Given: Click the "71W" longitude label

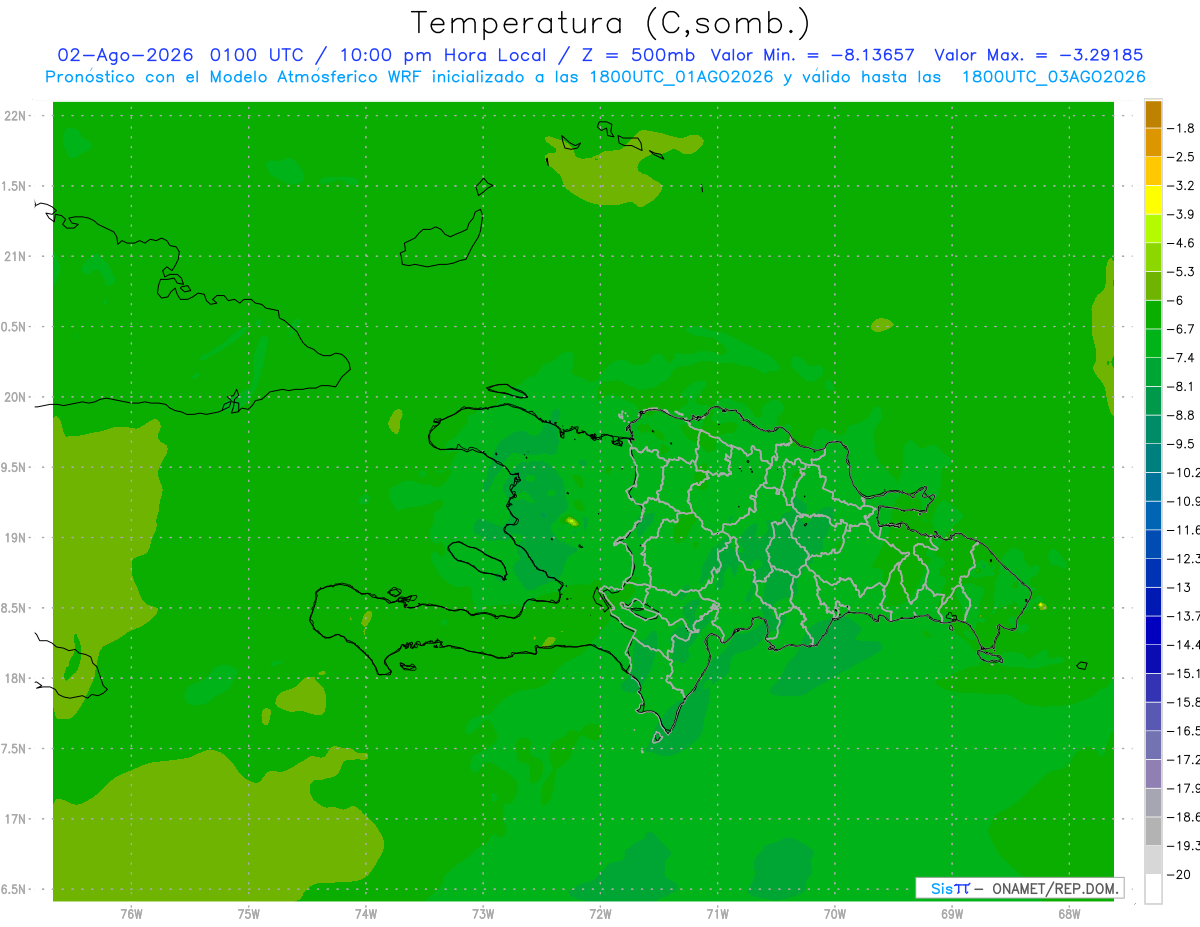Looking at the screenshot, I should (x=717, y=913).
